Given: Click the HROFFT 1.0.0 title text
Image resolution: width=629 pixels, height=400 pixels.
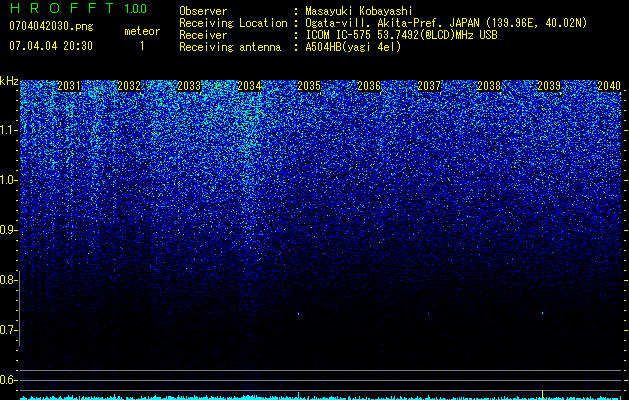Looking at the screenshot, I should 78,8.
